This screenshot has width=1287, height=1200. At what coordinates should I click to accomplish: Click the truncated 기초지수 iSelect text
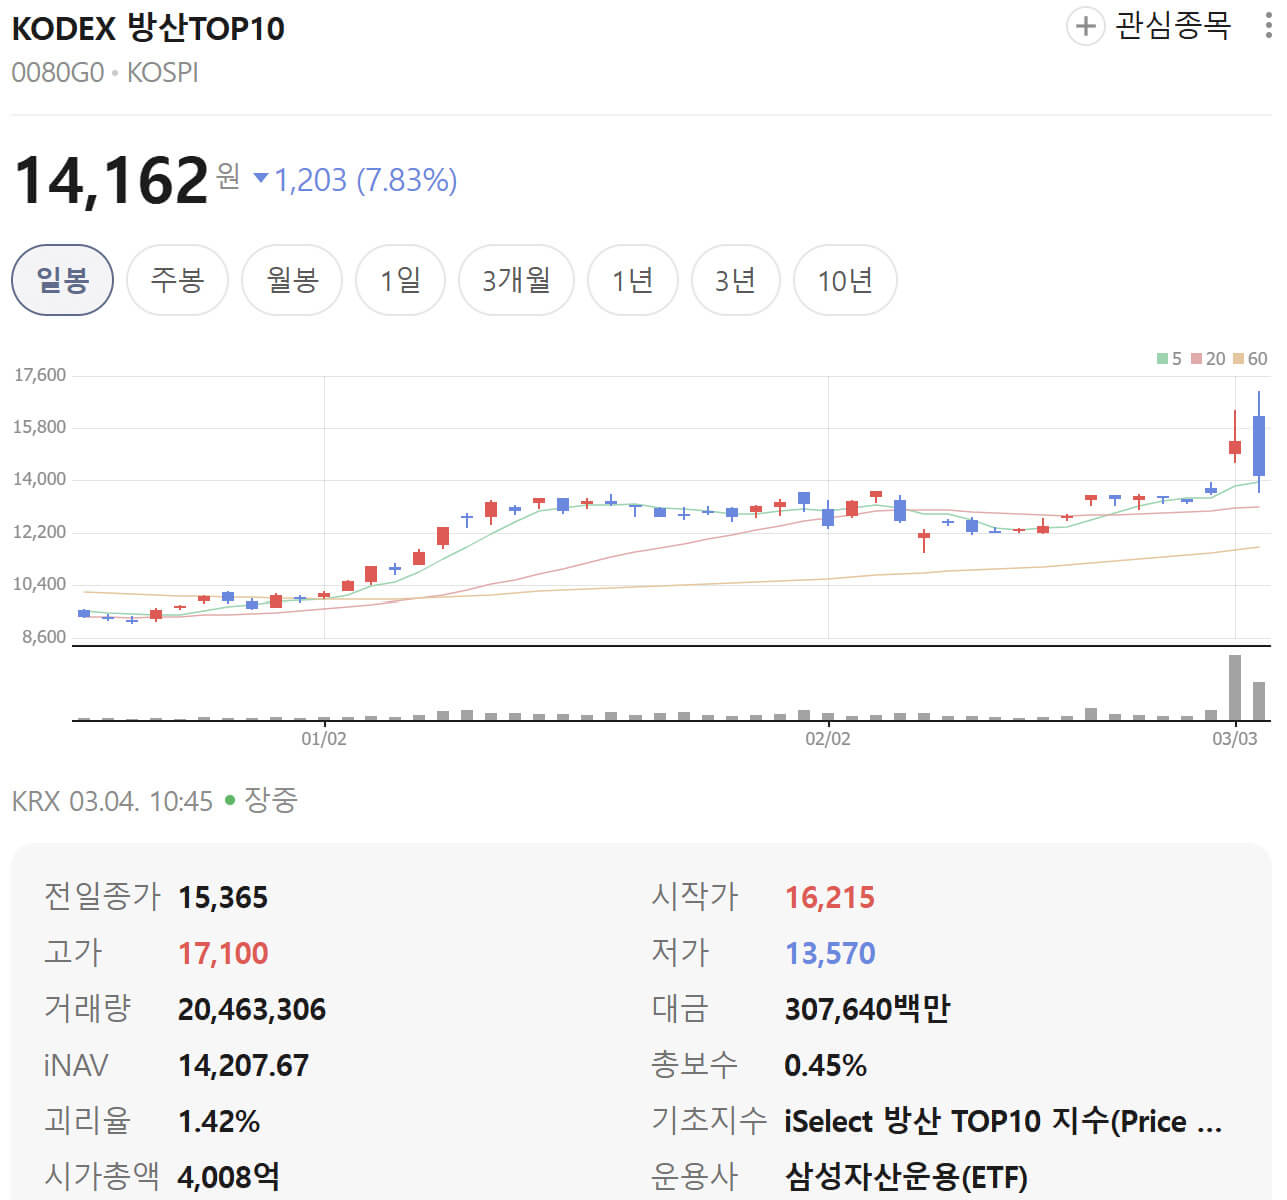[999, 1121]
